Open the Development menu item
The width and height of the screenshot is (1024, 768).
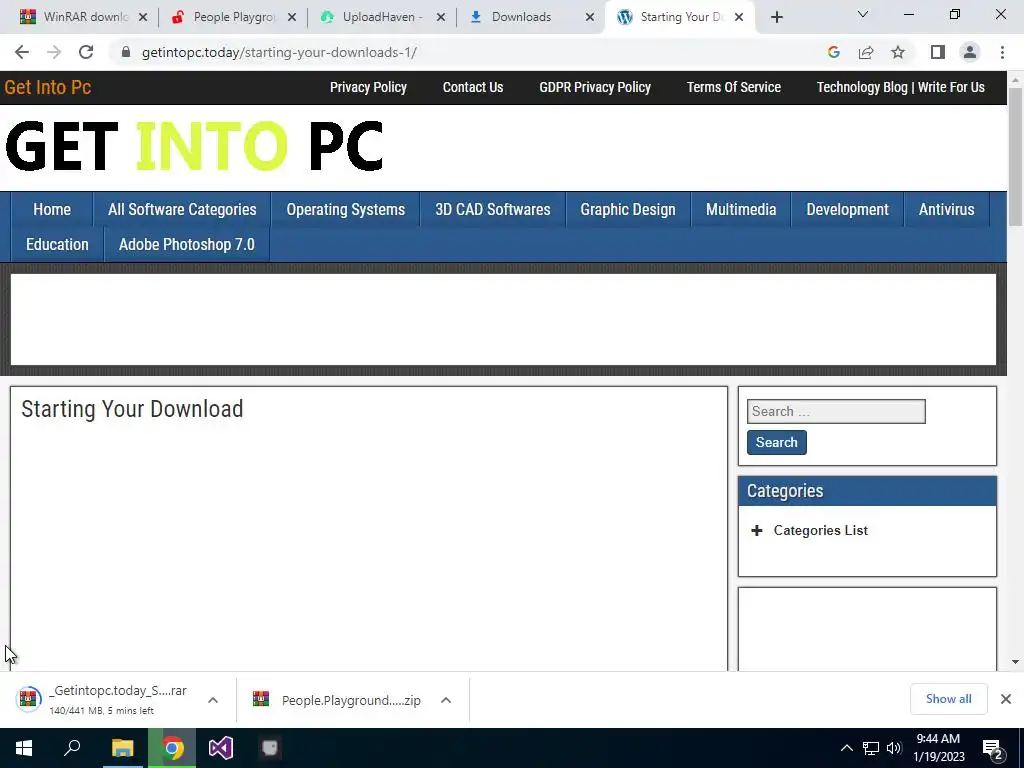(x=847, y=210)
